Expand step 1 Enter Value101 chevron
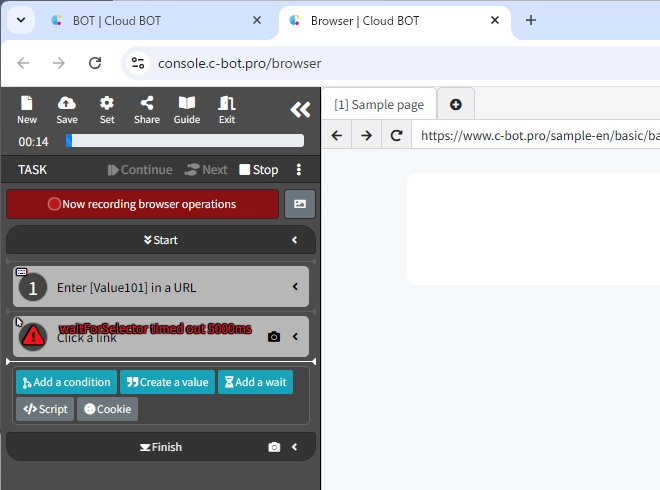Image resolution: width=660 pixels, height=490 pixels. pos(295,287)
